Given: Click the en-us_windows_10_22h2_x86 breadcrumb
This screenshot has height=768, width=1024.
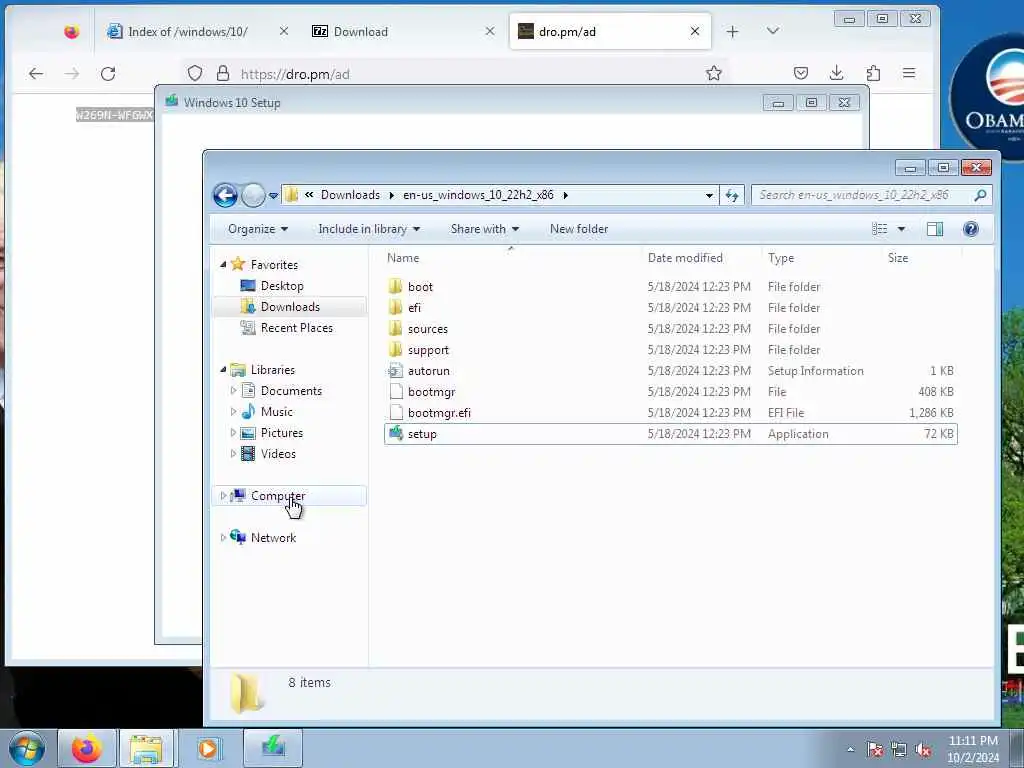Looking at the screenshot, I should click(478, 195).
